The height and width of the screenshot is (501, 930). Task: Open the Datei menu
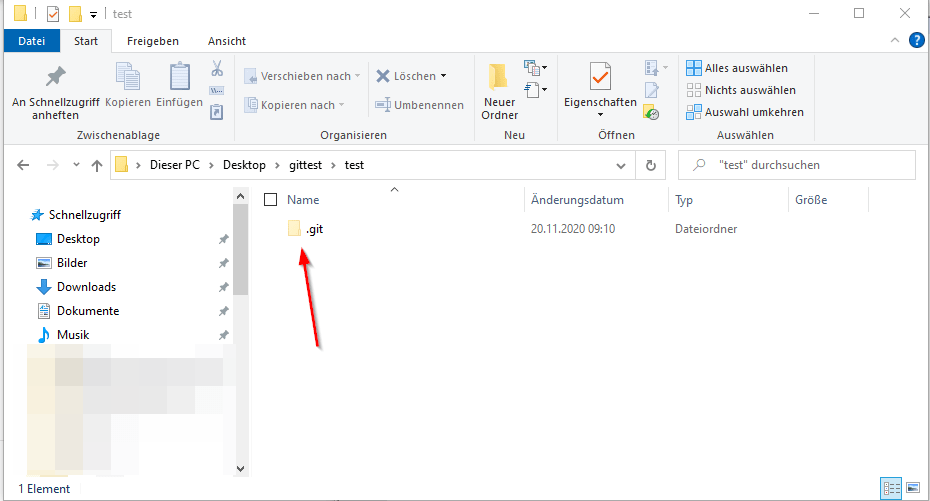point(31,41)
